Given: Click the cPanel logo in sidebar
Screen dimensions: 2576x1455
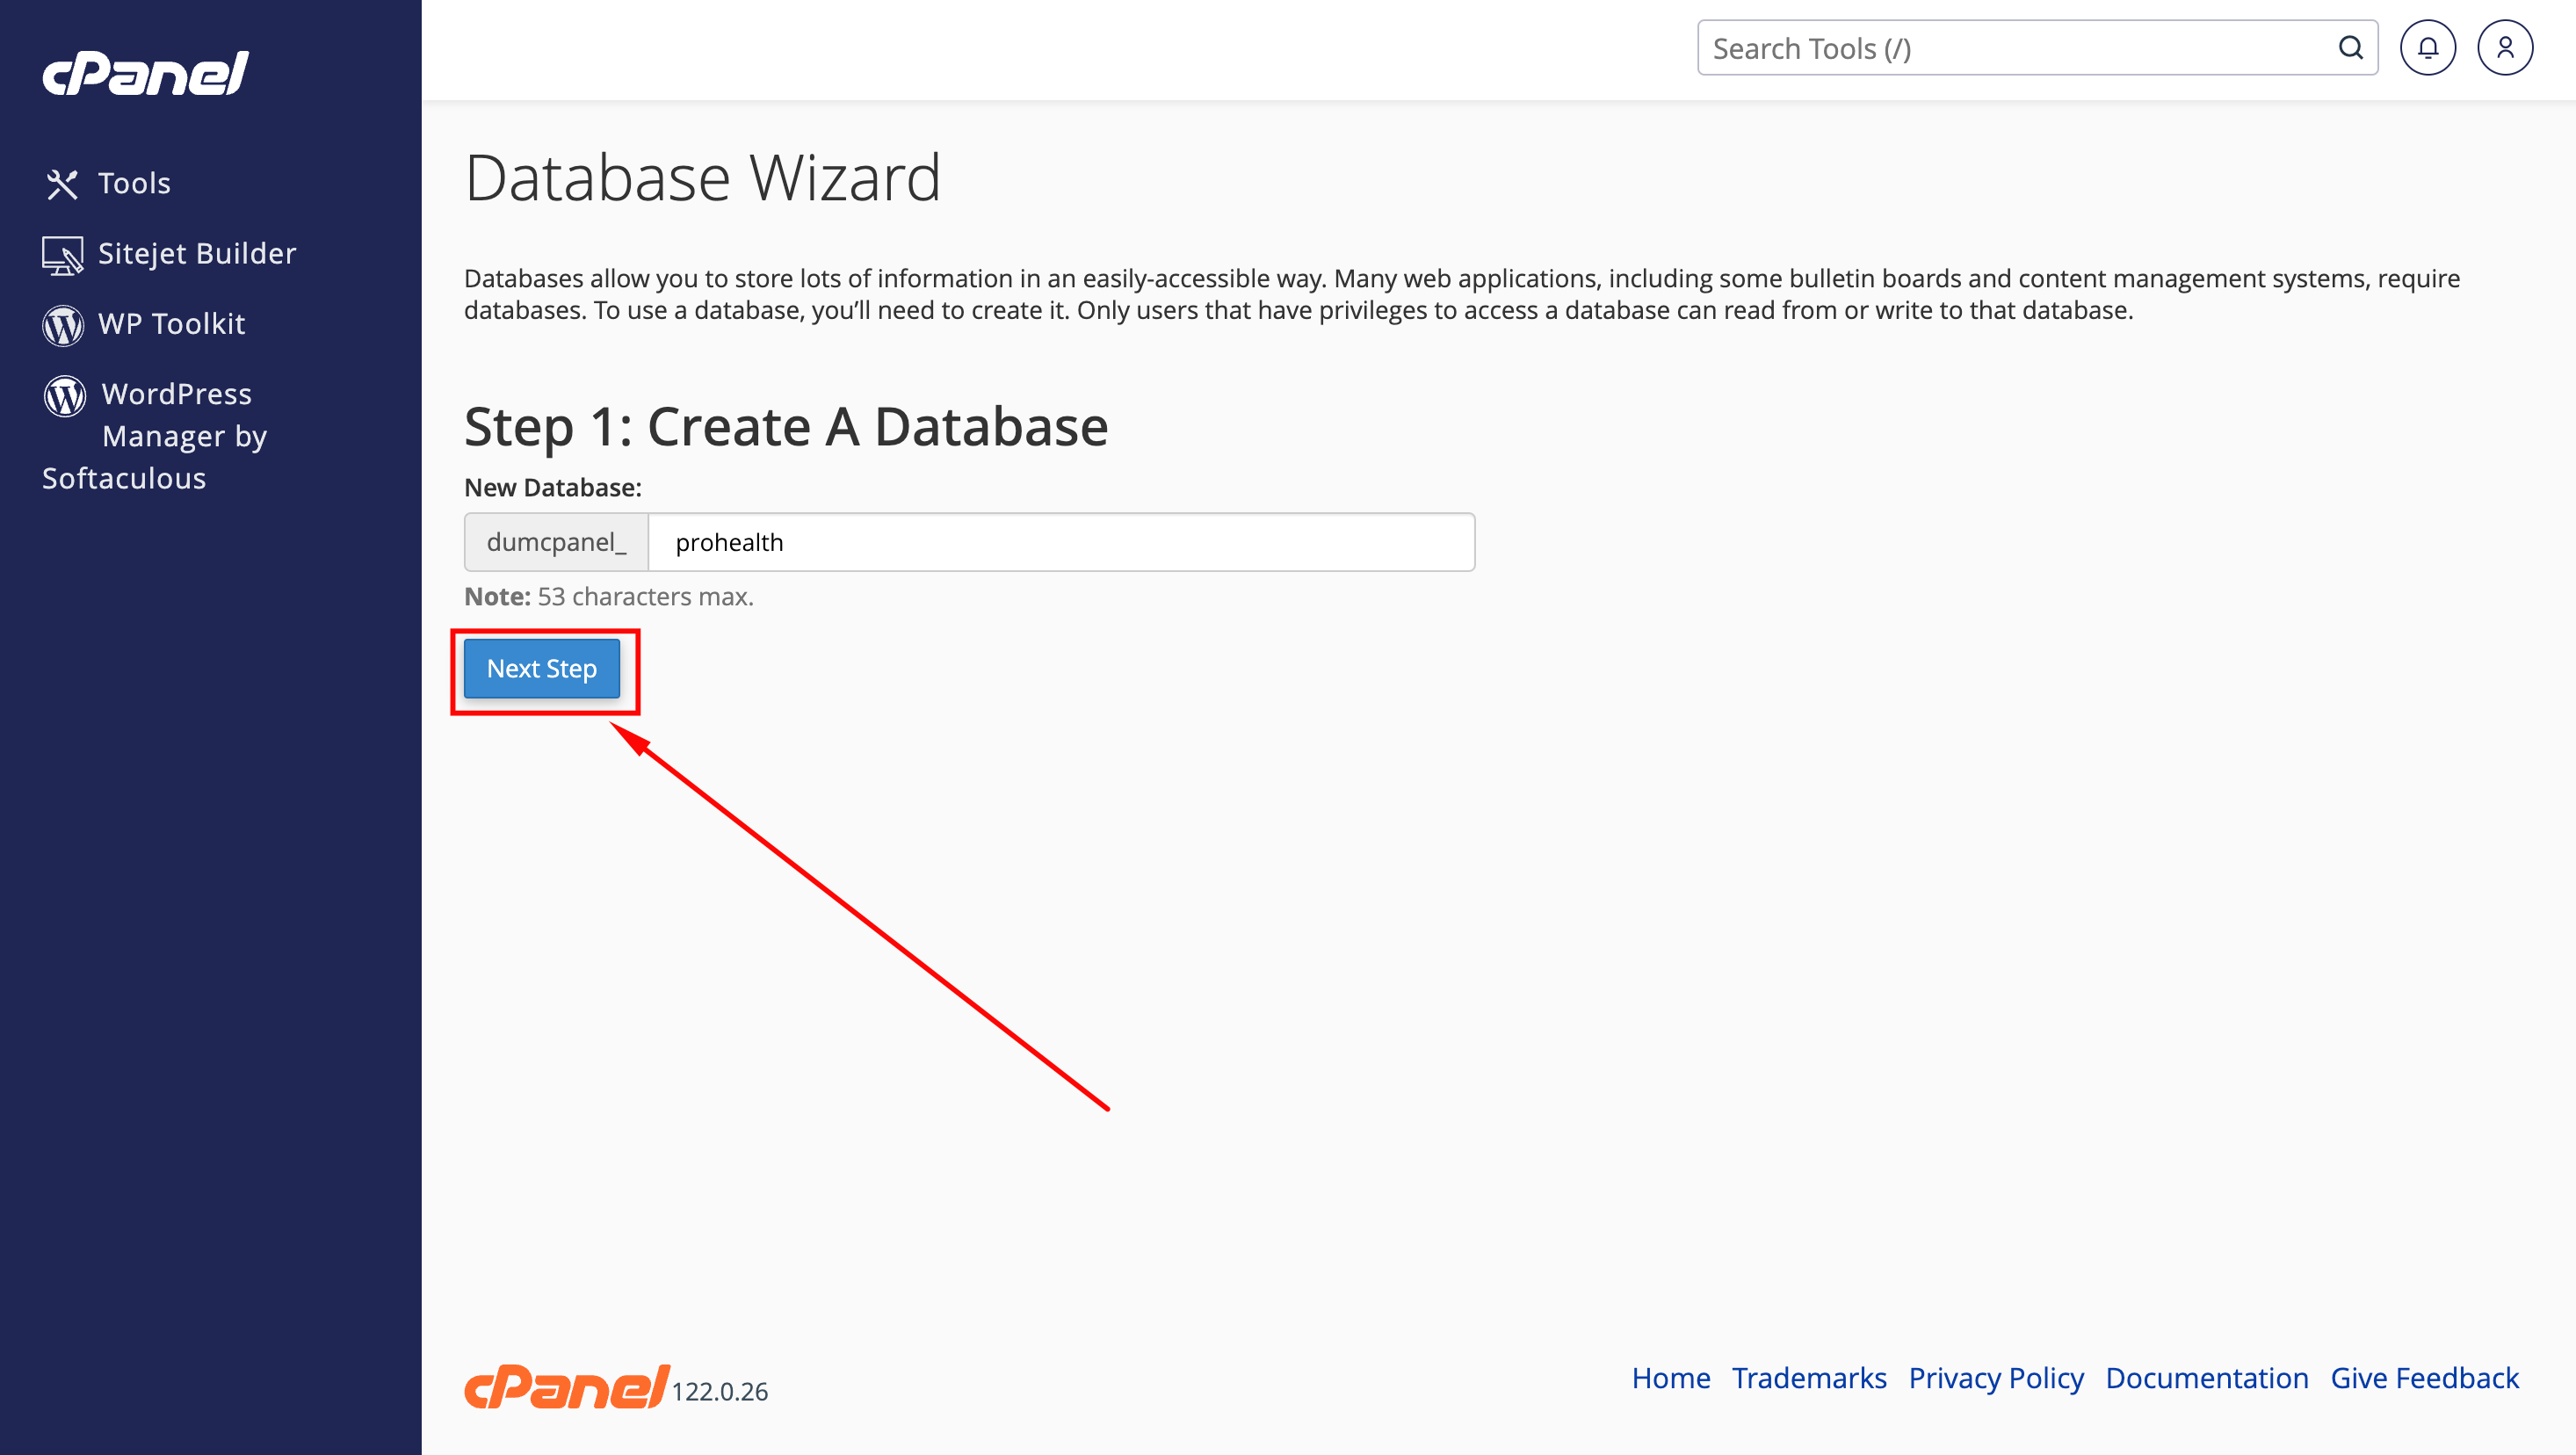Looking at the screenshot, I should pos(146,73).
